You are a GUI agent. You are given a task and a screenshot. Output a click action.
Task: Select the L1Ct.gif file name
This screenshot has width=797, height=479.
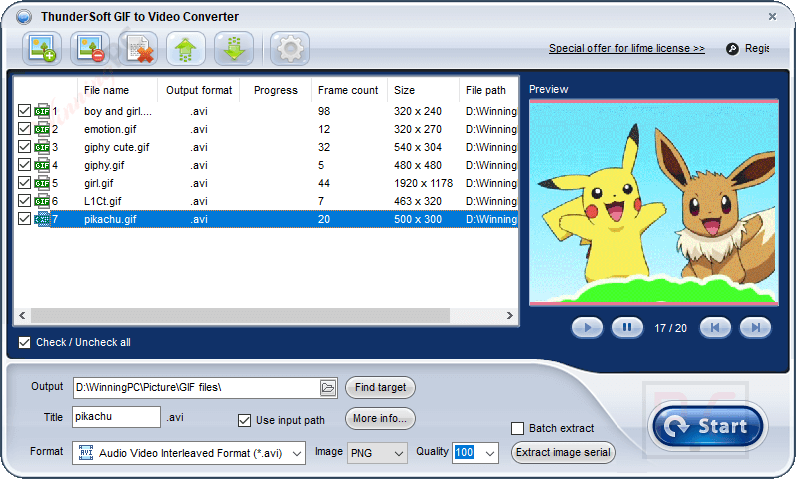pyautogui.click(x=103, y=201)
